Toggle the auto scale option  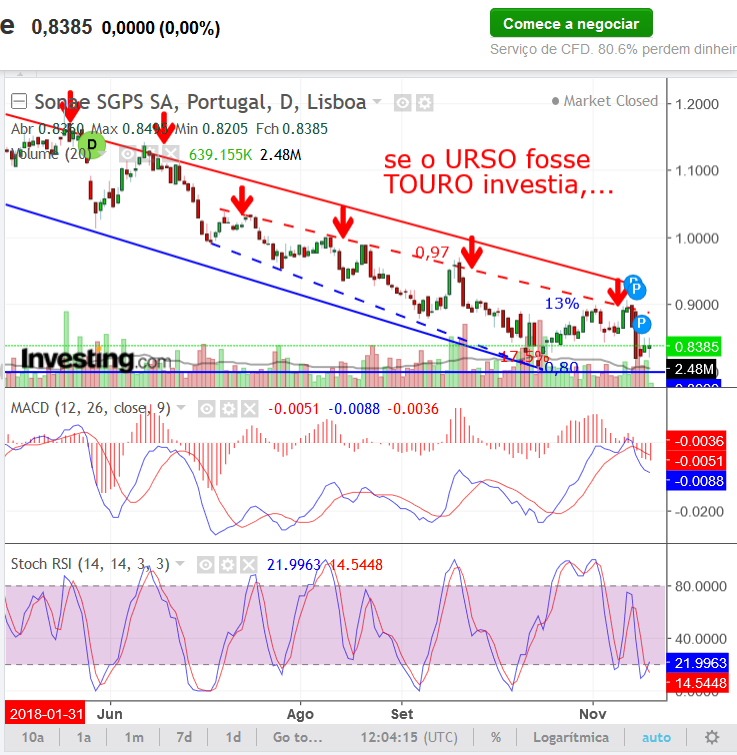pyautogui.click(x=656, y=737)
